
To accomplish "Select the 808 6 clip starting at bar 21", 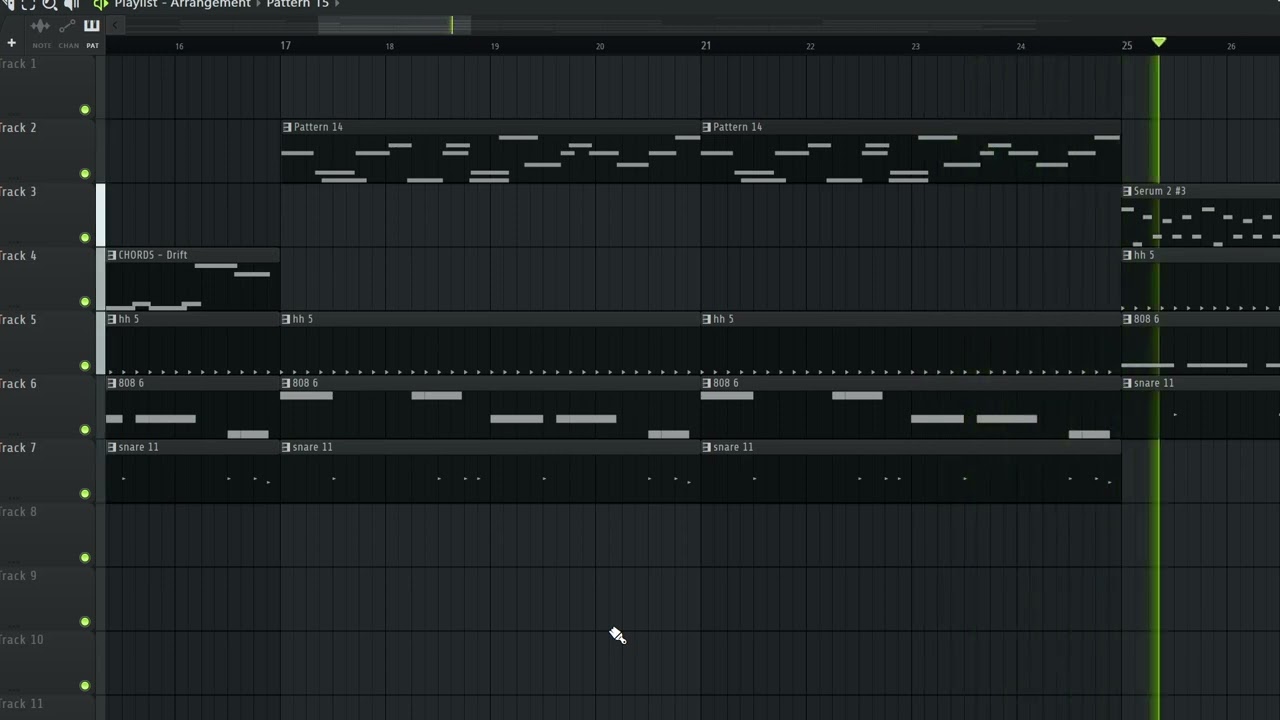I will click(x=911, y=407).
